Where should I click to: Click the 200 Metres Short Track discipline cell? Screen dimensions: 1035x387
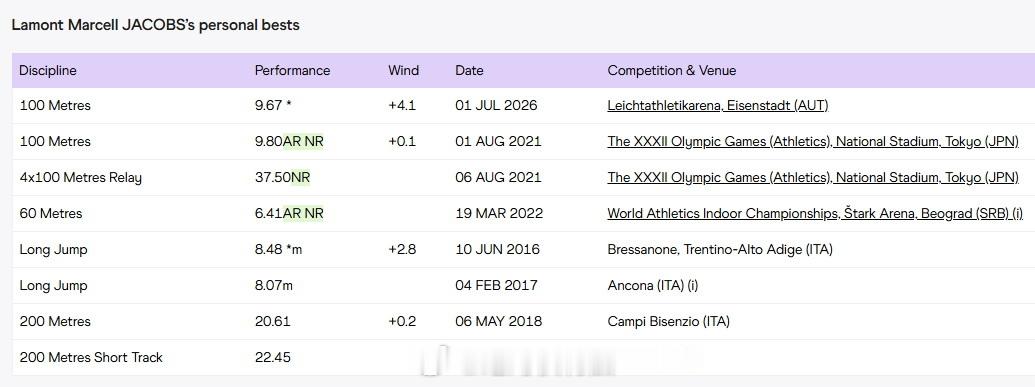click(91, 358)
